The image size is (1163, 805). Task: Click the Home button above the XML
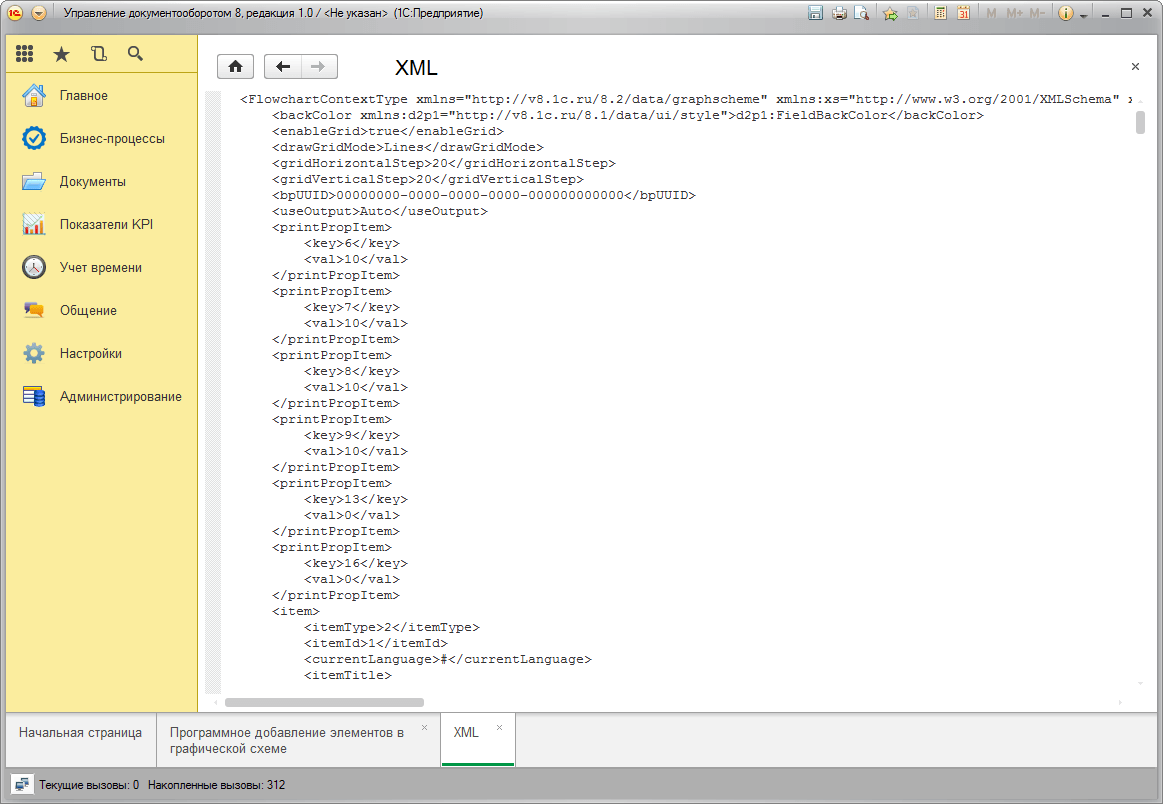(235, 67)
